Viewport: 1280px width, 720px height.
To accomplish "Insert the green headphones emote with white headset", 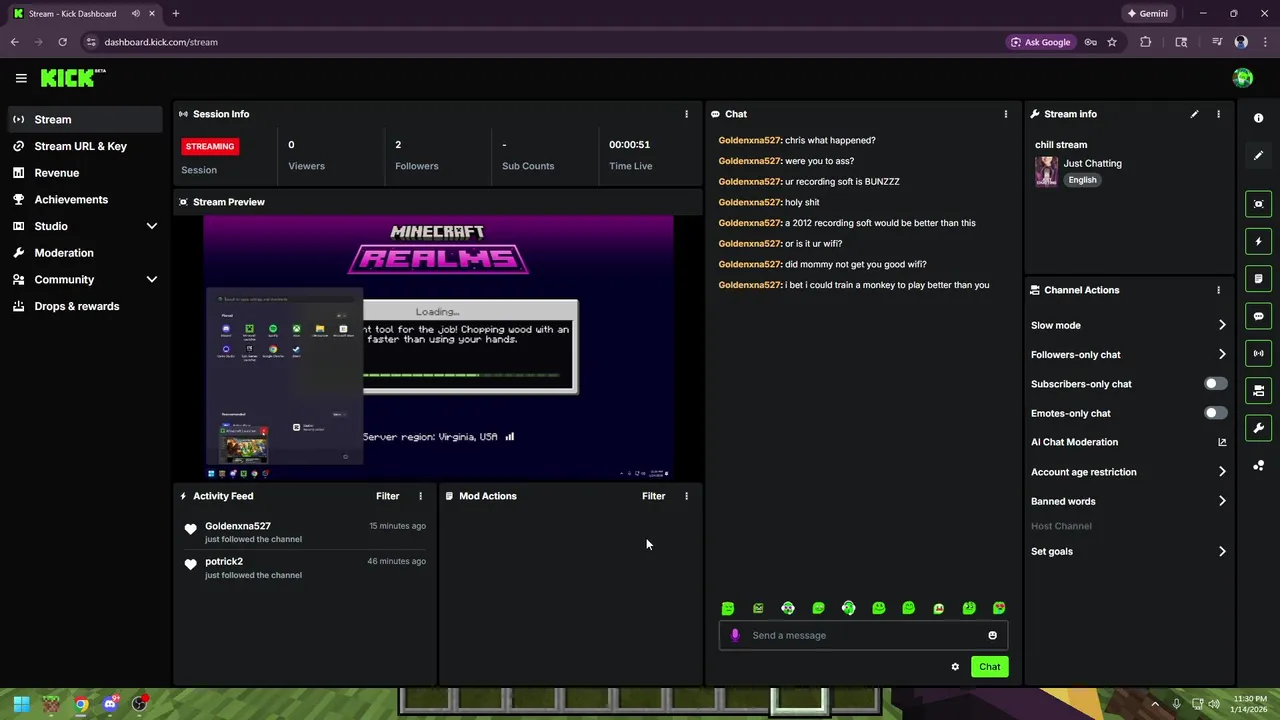I will click(848, 608).
